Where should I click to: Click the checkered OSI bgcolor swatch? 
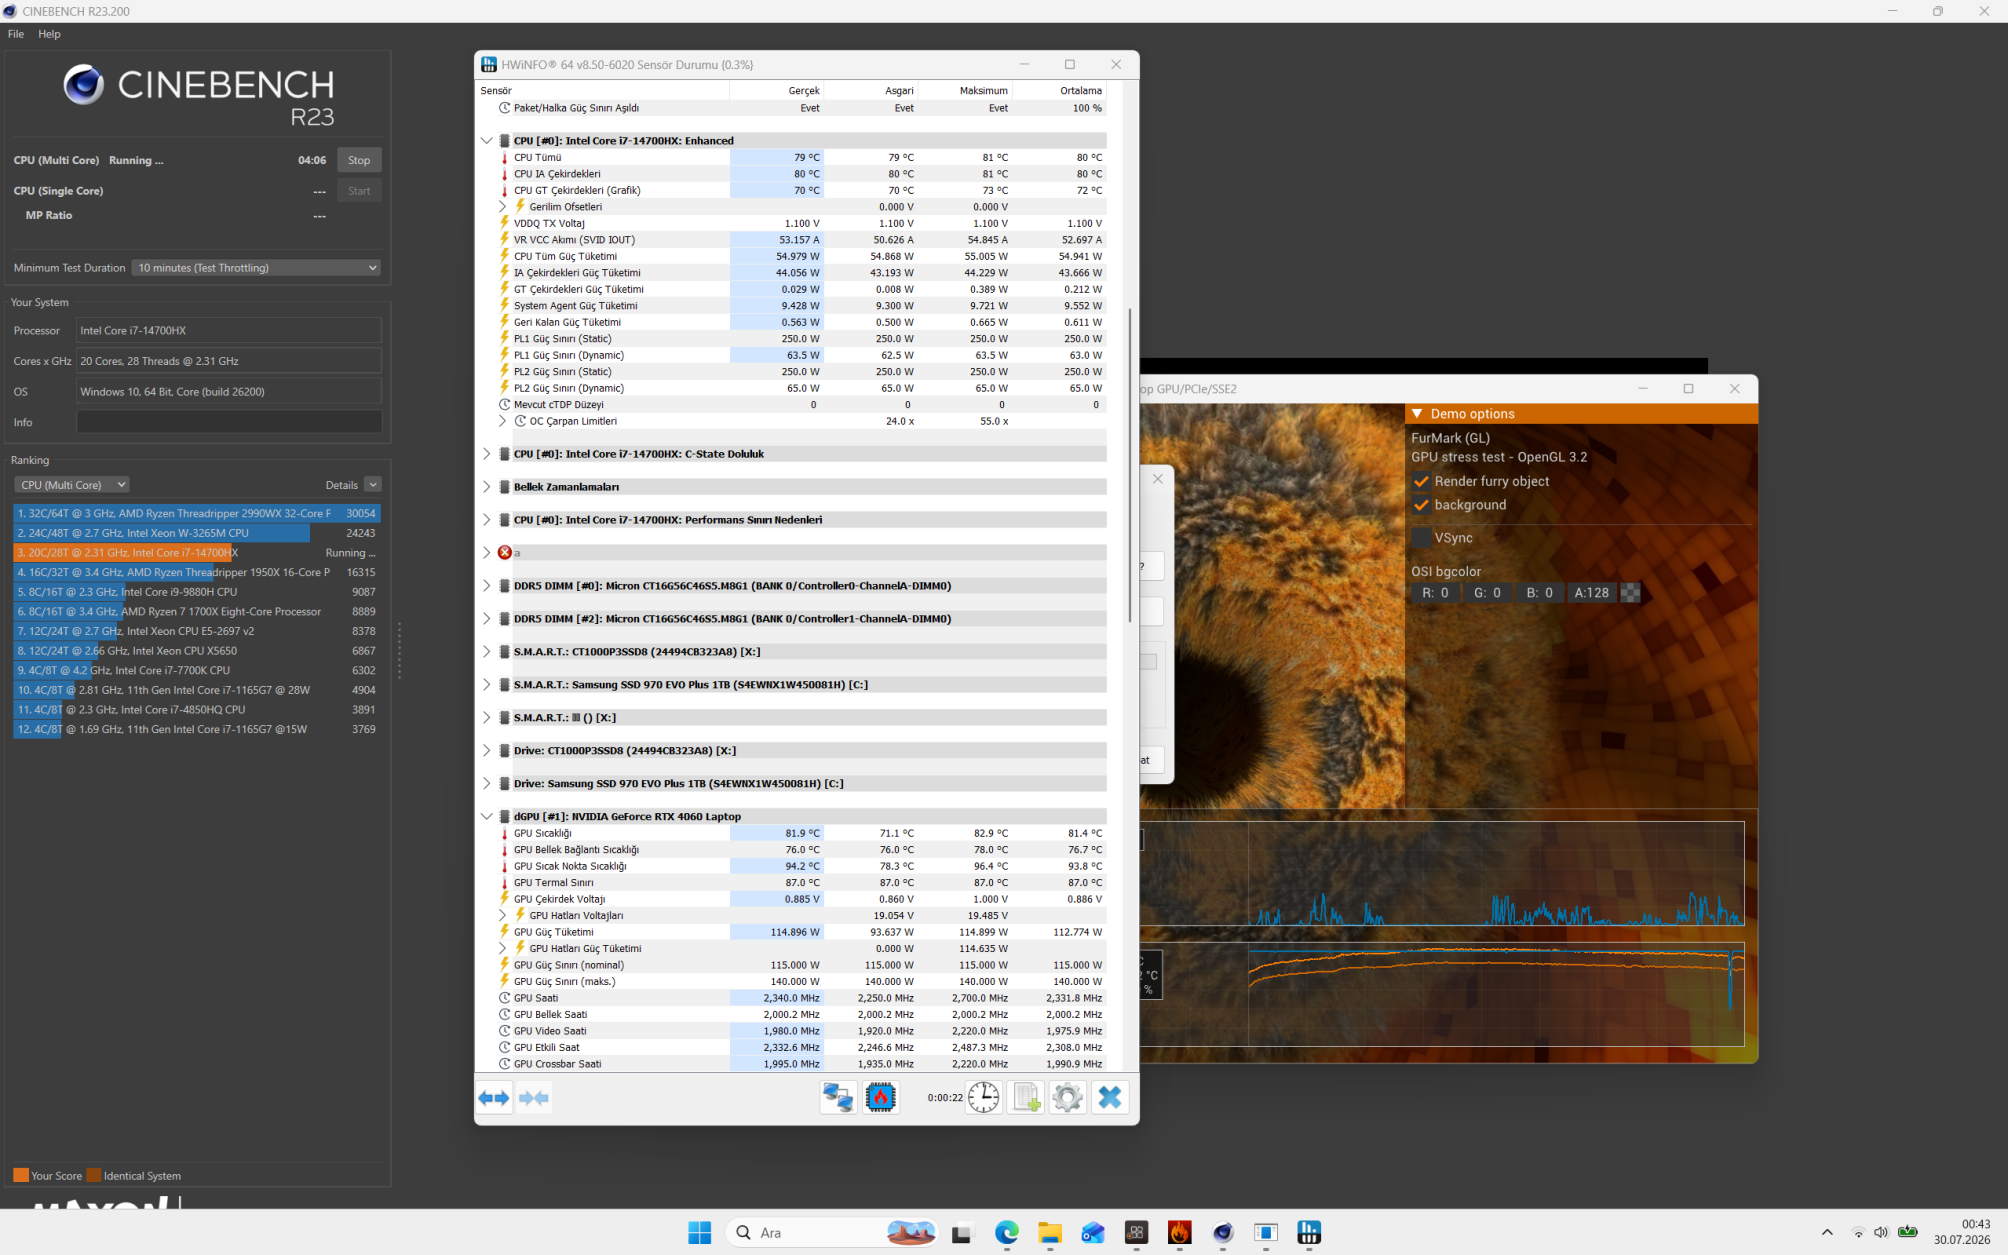[1630, 593]
